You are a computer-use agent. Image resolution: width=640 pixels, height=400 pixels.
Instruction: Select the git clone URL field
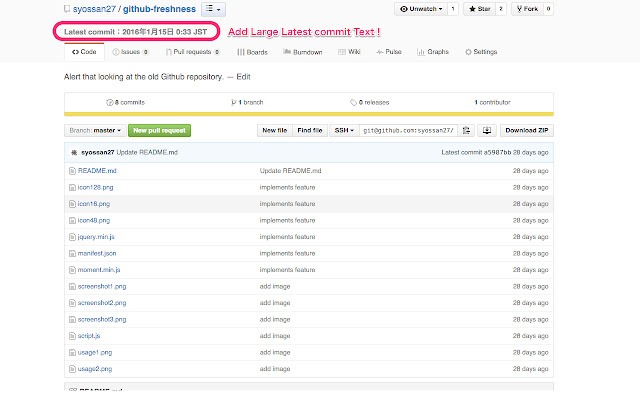[408, 131]
